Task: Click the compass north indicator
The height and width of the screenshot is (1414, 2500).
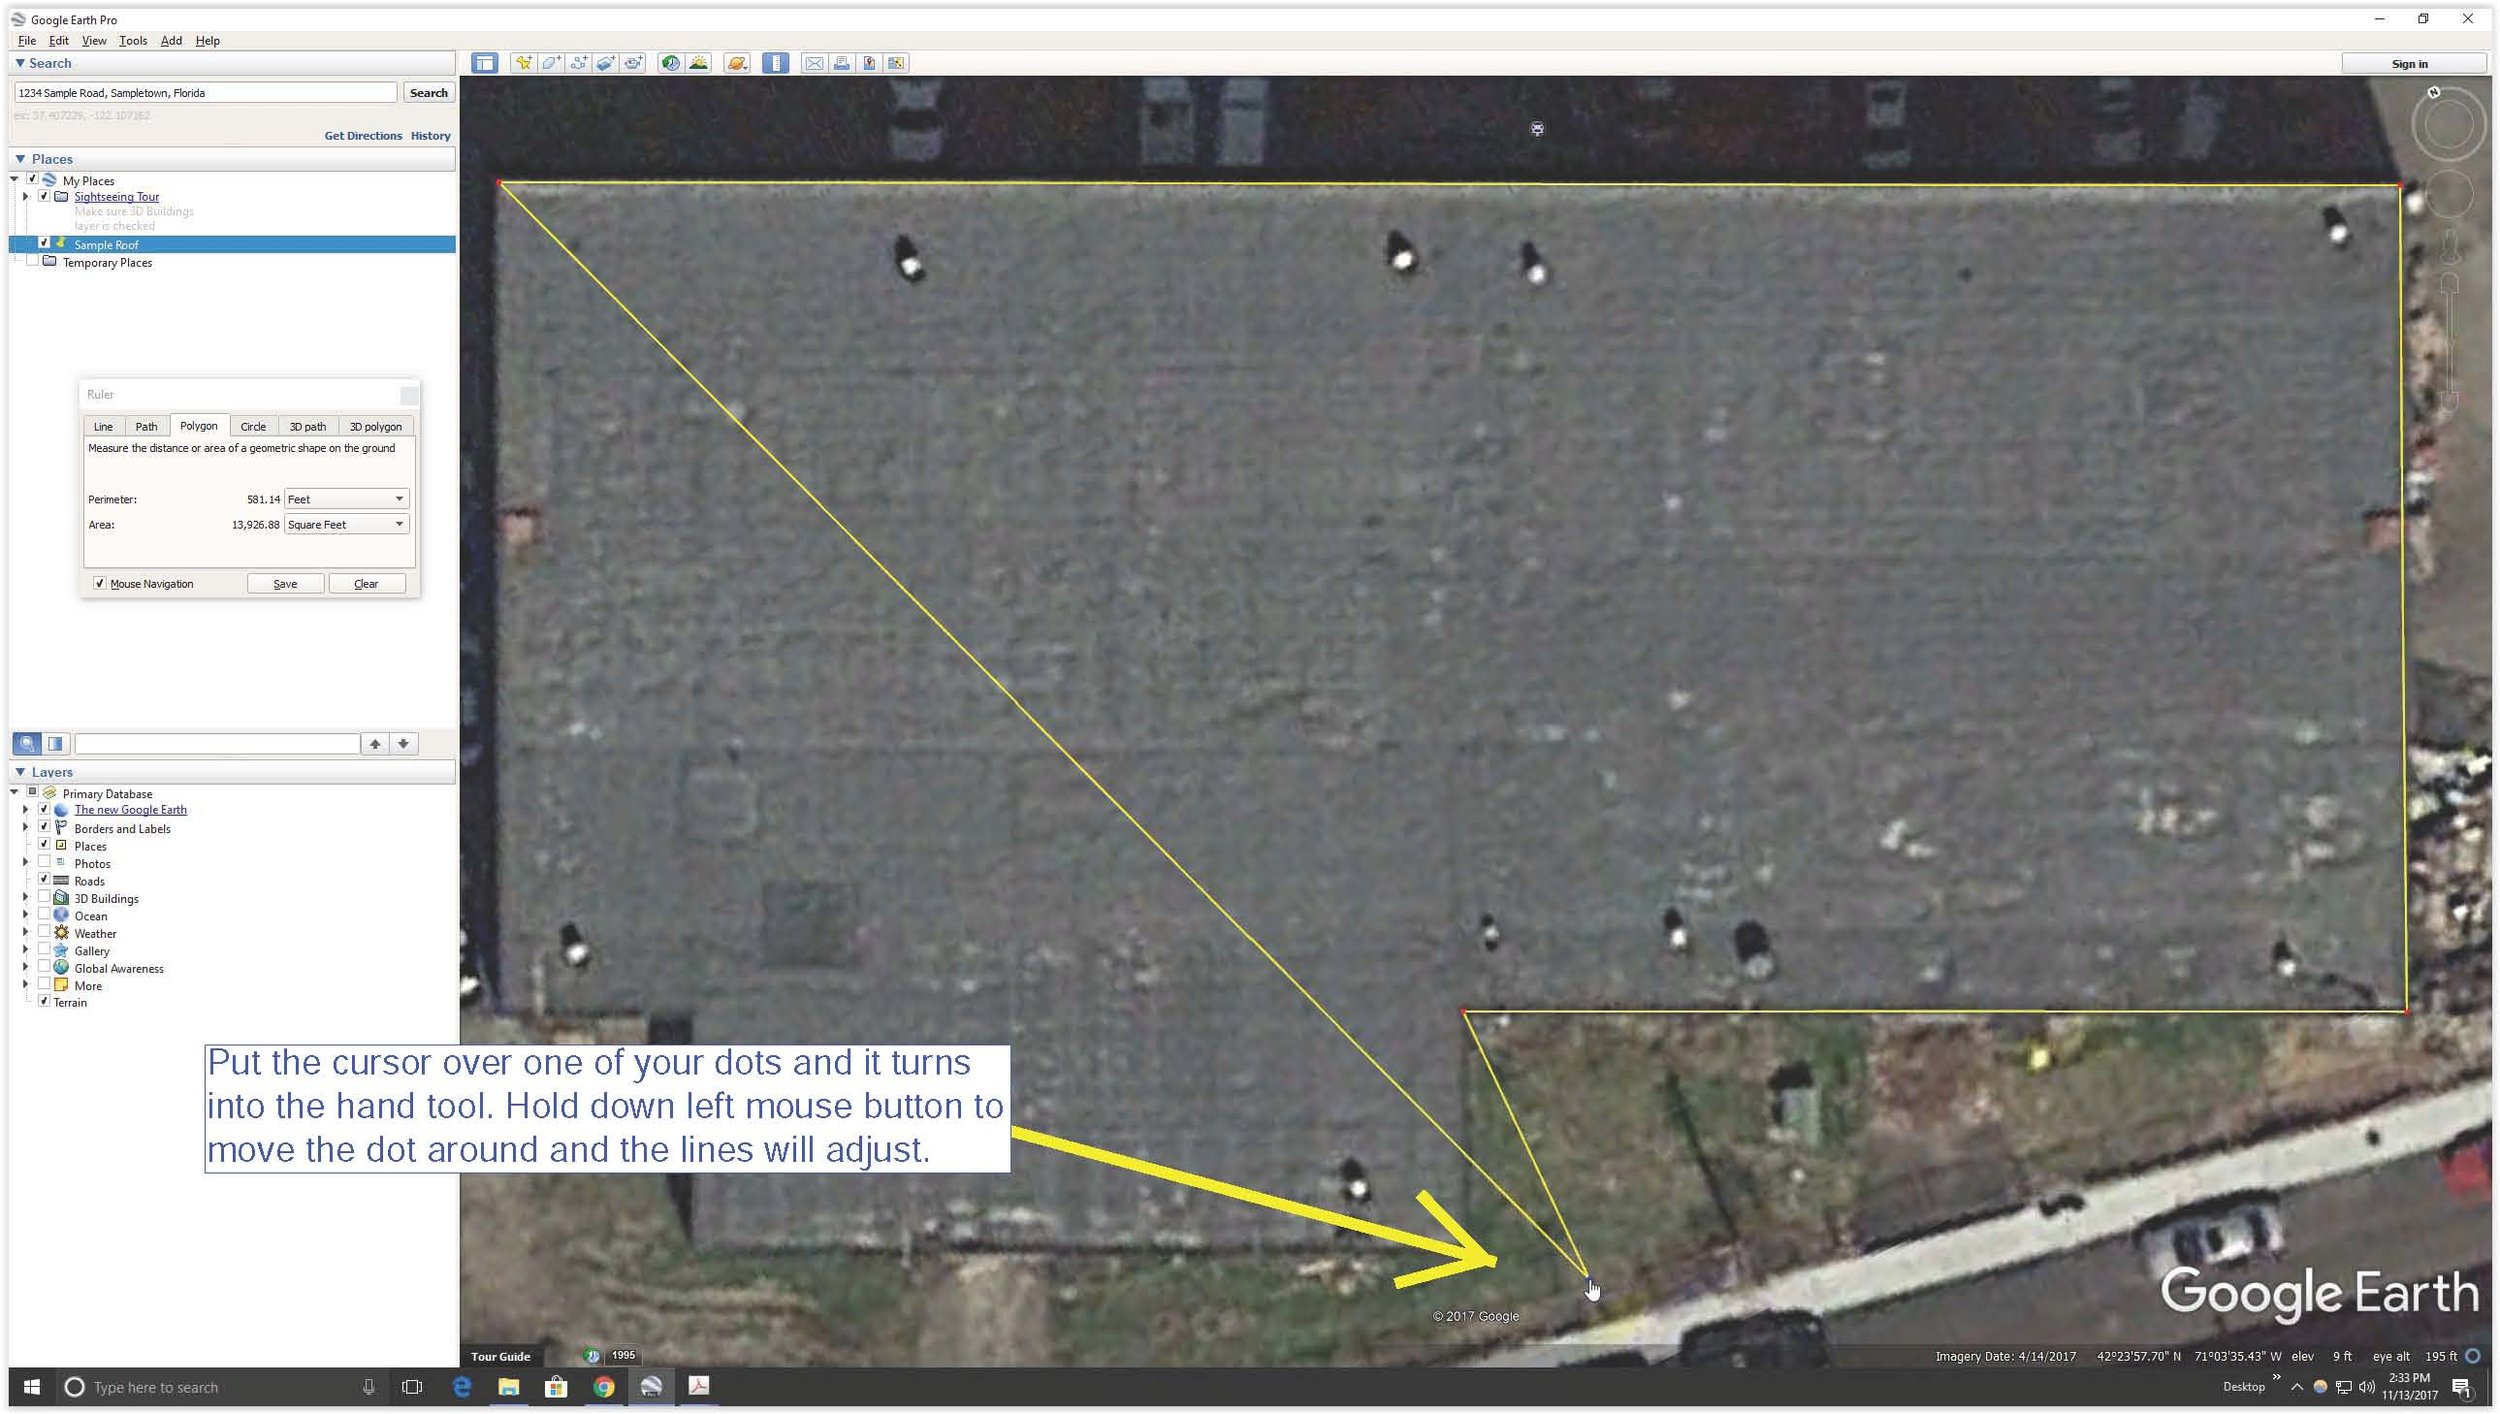Action: (x=2434, y=93)
